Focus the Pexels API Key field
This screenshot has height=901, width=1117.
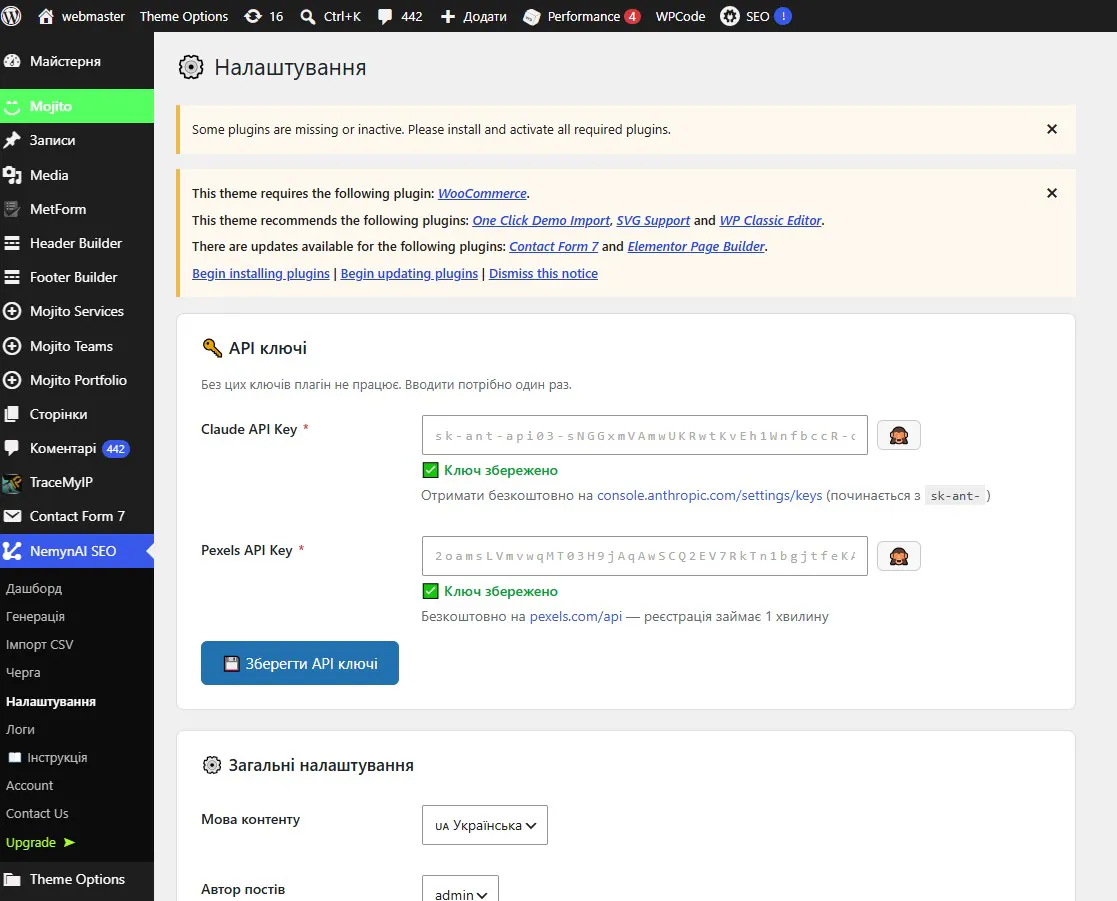[645, 556]
